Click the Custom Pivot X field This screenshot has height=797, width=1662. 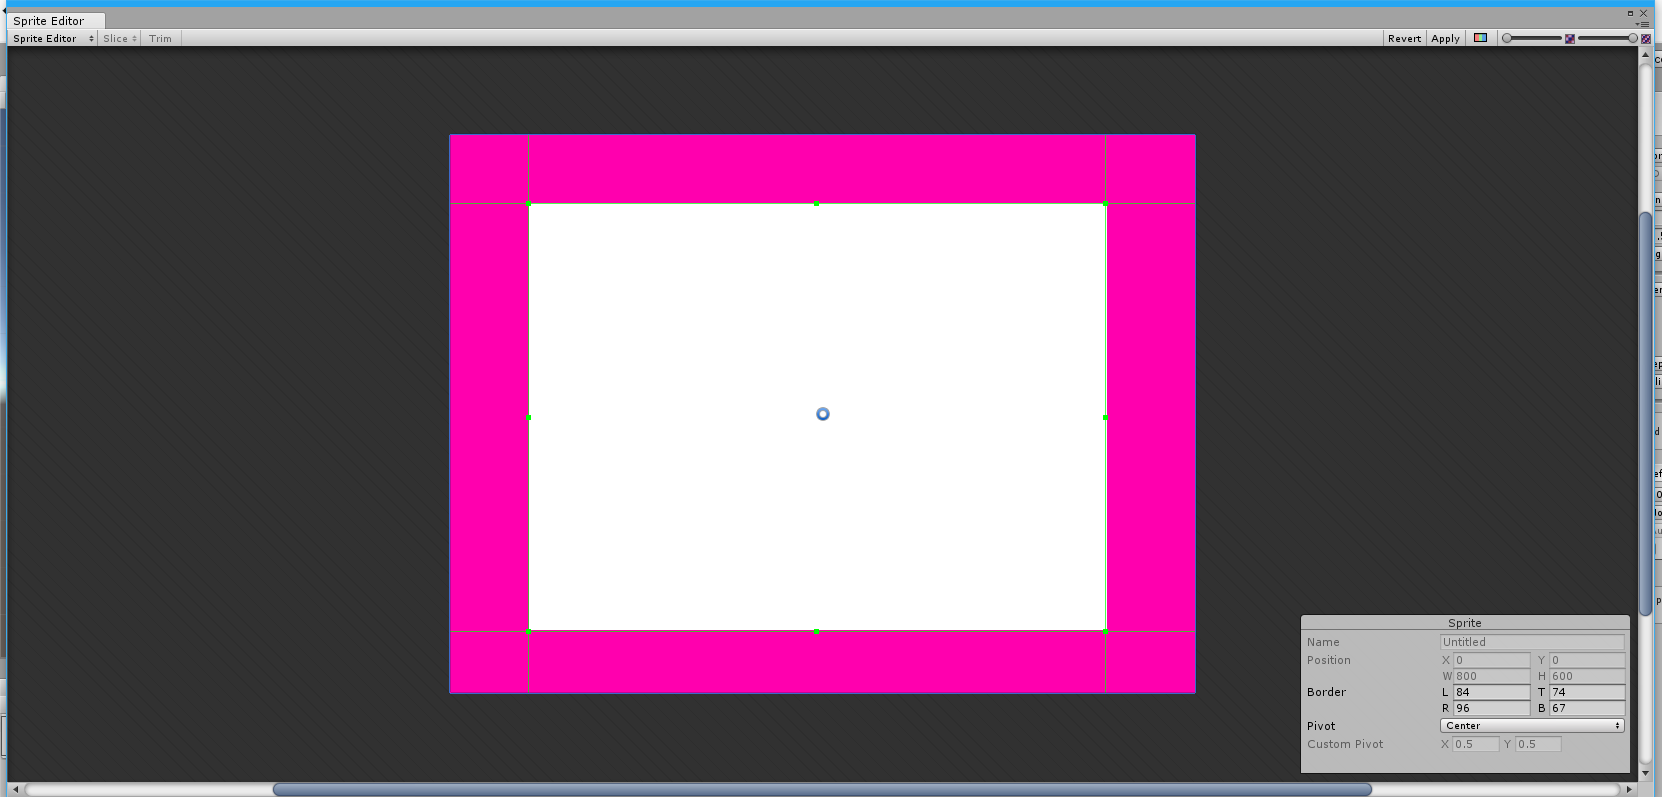point(1476,744)
